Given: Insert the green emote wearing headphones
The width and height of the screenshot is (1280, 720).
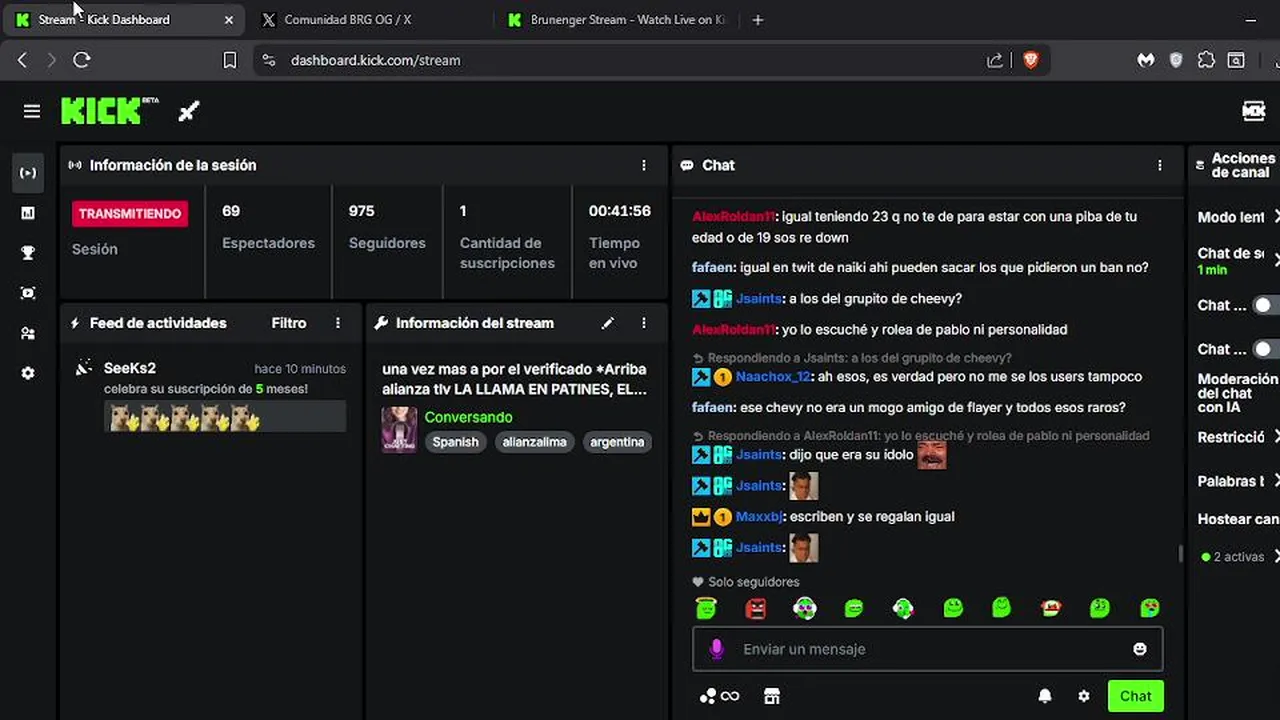Looking at the screenshot, I should 804,607.
